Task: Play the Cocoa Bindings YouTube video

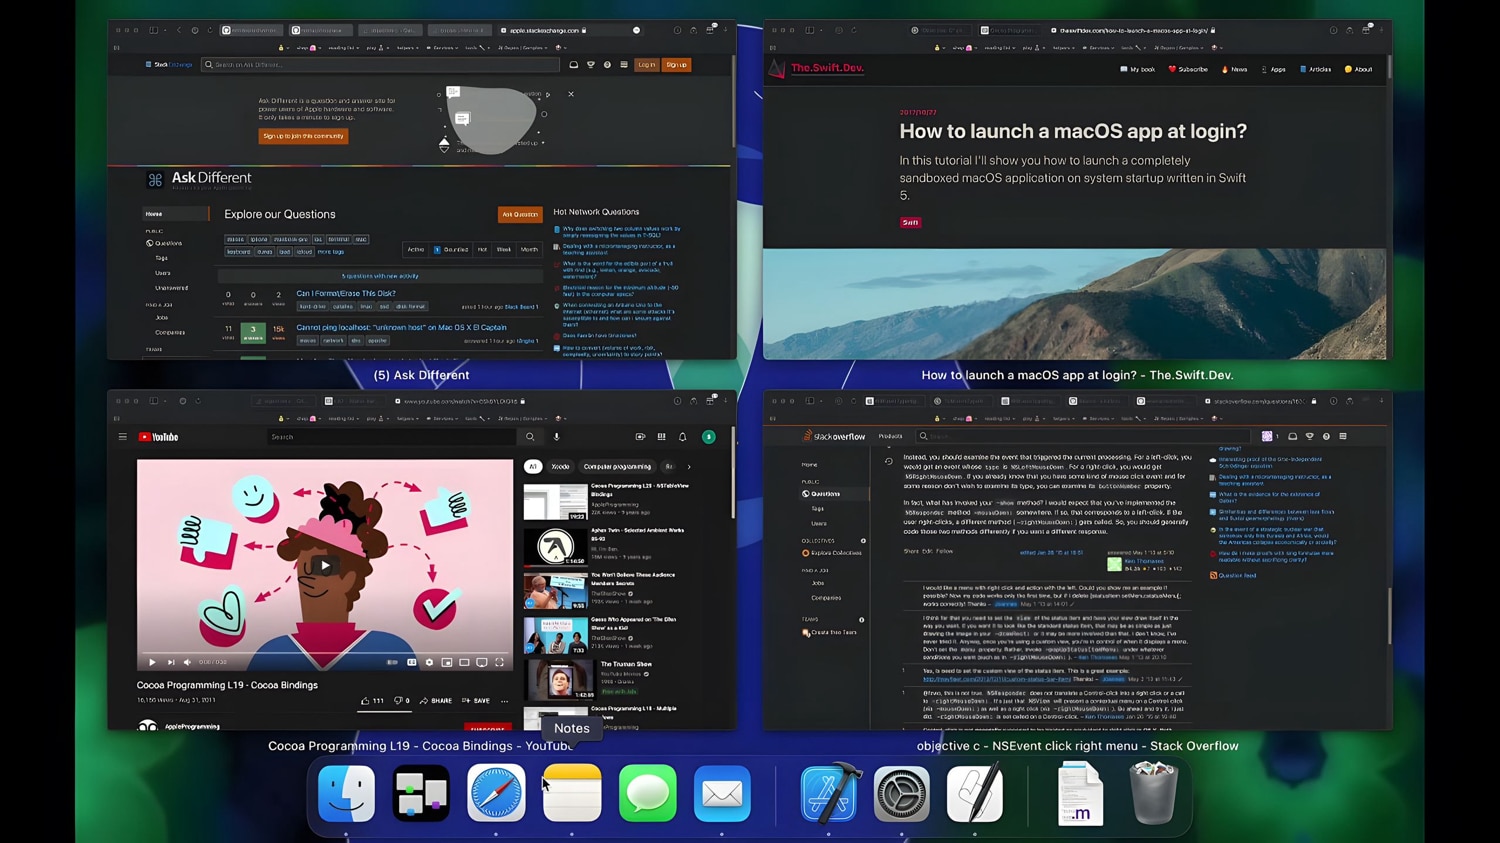Action: [324, 565]
